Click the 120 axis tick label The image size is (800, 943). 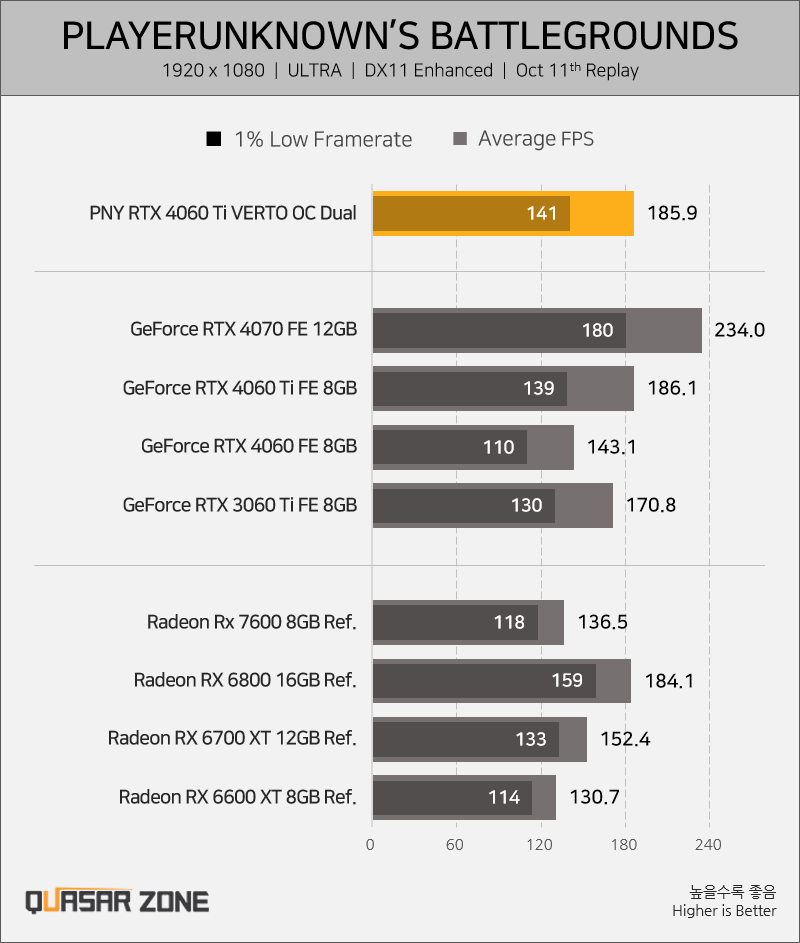pyautogui.click(x=540, y=845)
